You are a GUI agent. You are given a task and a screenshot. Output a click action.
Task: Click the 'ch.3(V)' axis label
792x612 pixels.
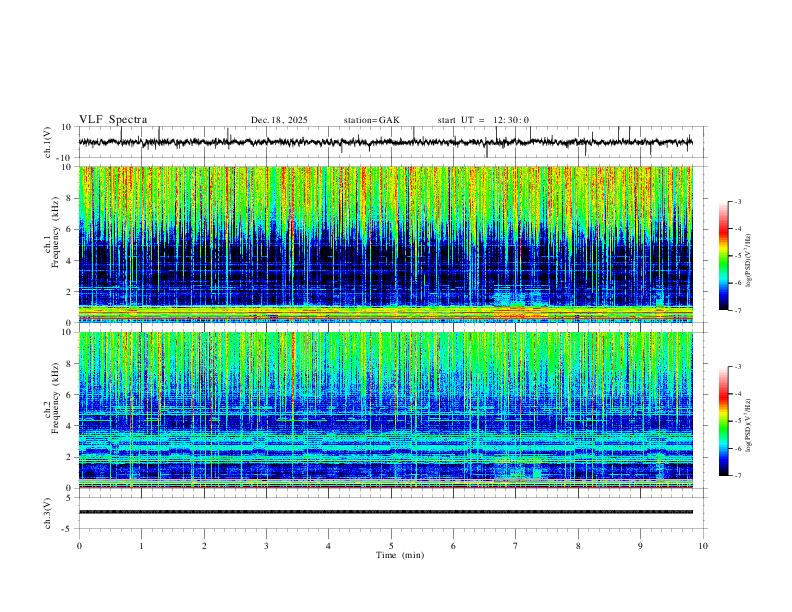[48, 513]
